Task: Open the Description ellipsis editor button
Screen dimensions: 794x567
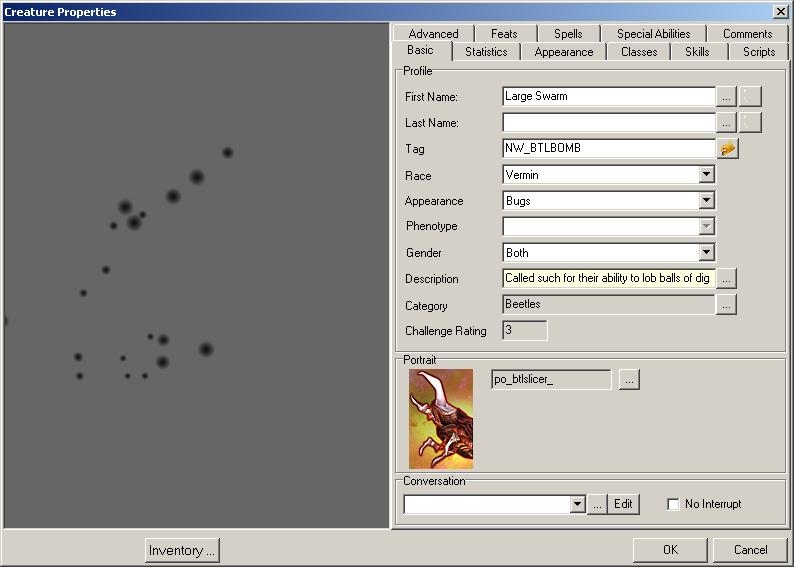Action: pos(727,279)
